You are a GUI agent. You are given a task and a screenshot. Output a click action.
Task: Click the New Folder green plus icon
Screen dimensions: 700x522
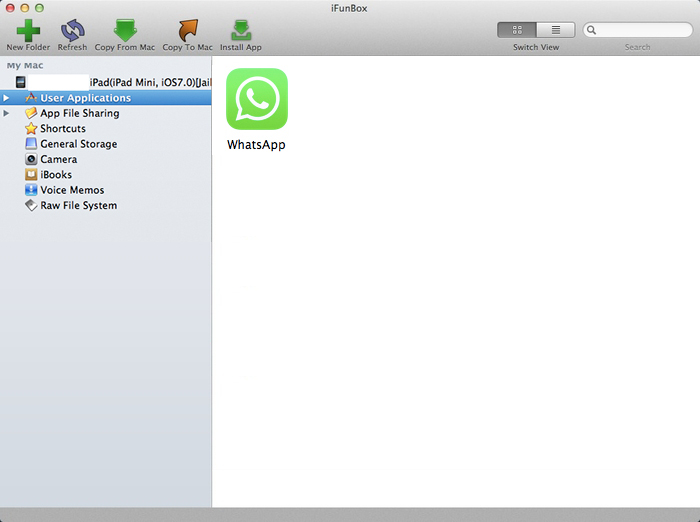[28, 30]
